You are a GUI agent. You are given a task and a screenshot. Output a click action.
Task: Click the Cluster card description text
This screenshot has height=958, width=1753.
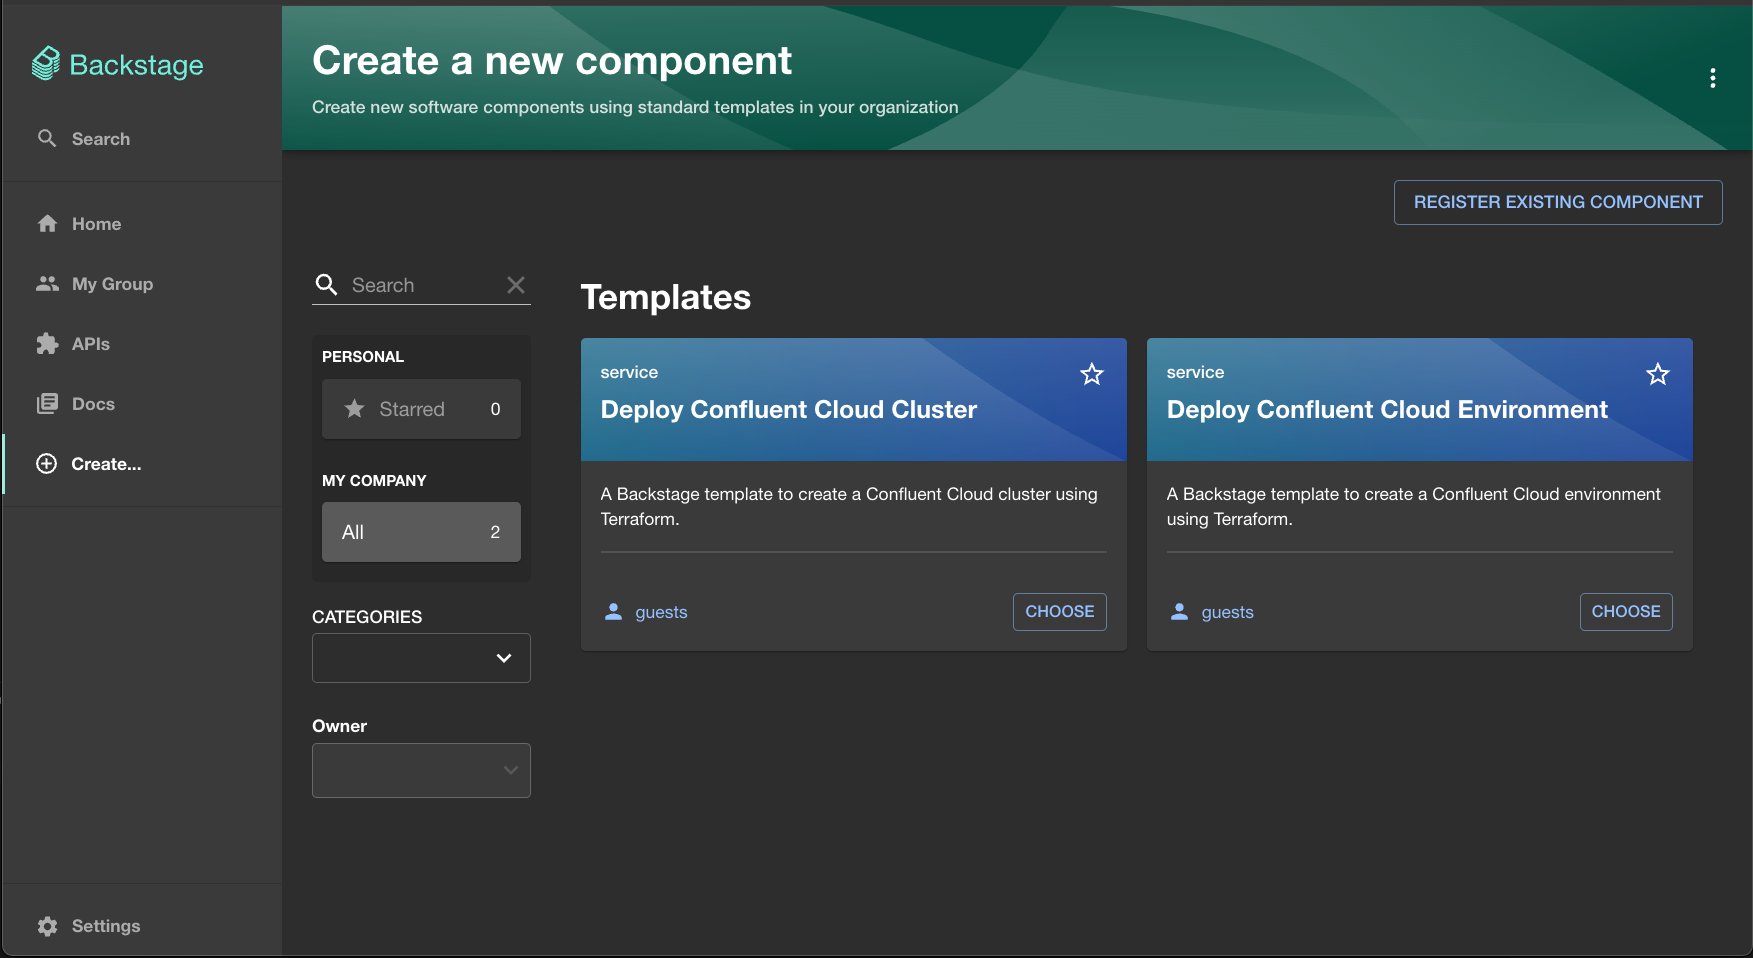pos(849,507)
